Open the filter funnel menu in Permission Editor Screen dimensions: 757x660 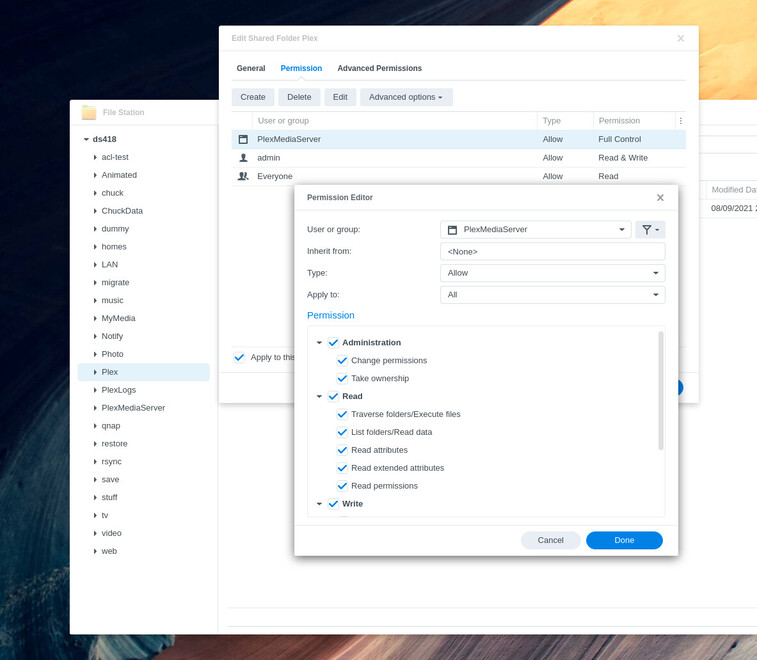tap(650, 229)
